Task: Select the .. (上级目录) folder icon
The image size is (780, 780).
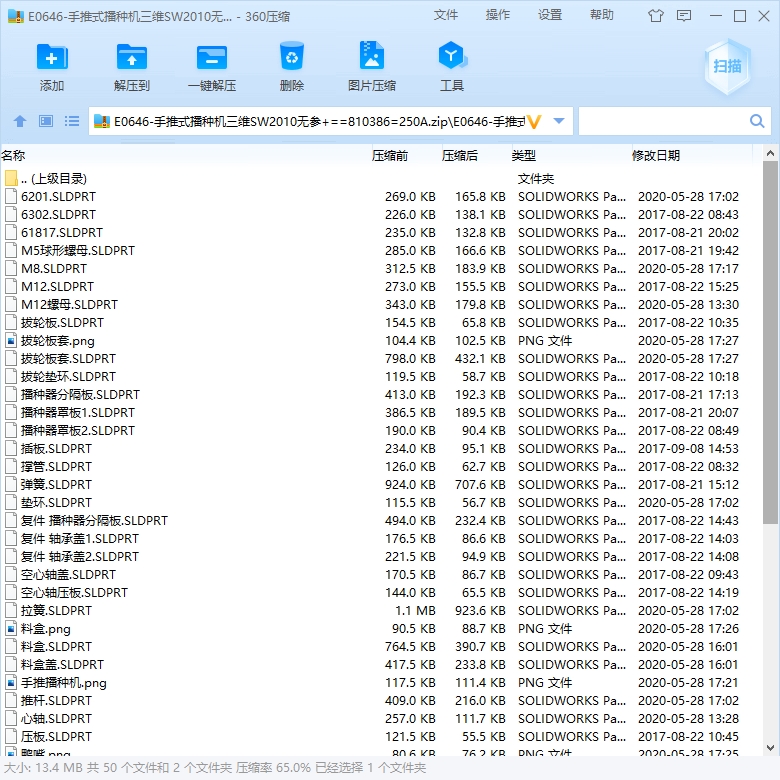Action: (11, 178)
